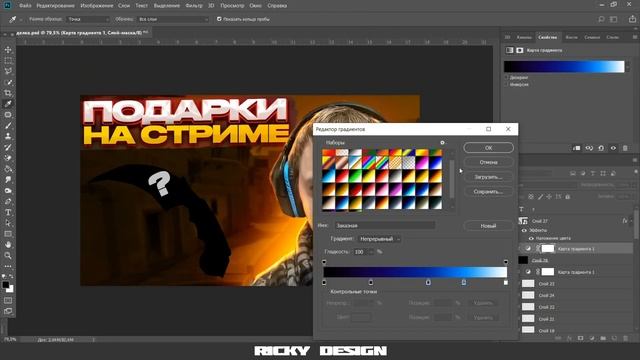Switch to the Кисти tab
The image size is (640, 360).
click(x=571, y=37)
